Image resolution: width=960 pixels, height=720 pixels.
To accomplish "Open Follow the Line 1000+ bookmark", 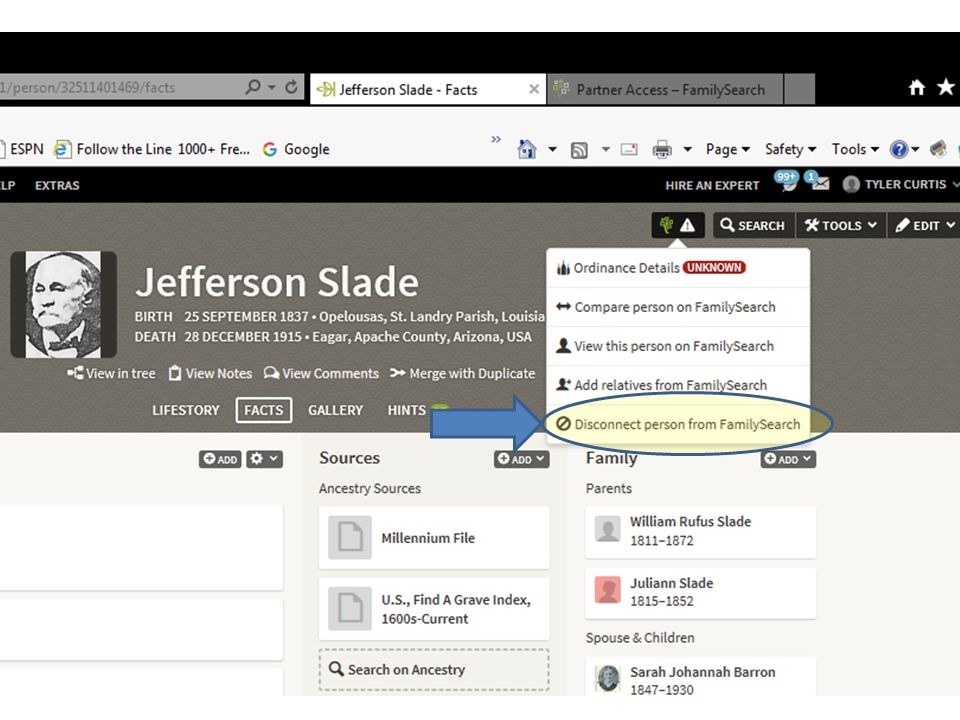I will tap(152, 149).
